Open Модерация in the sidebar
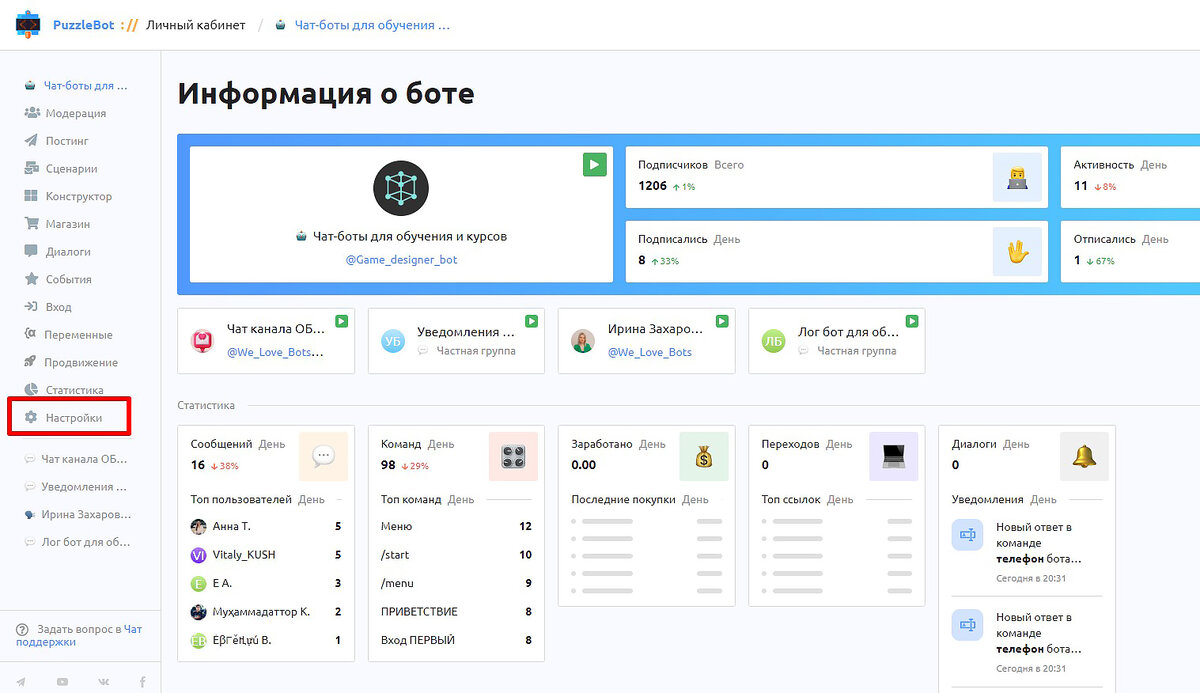 coord(75,113)
